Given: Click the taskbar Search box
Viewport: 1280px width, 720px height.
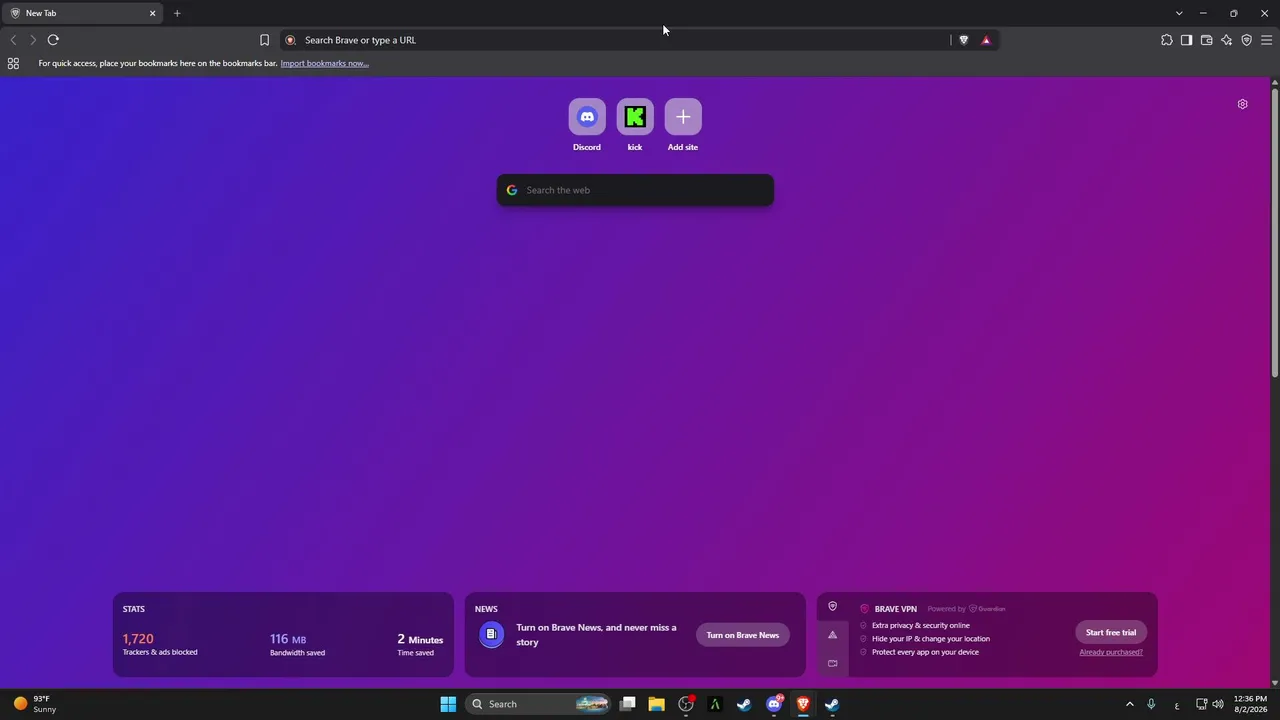Looking at the screenshot, I should click(x=539, y=704).
